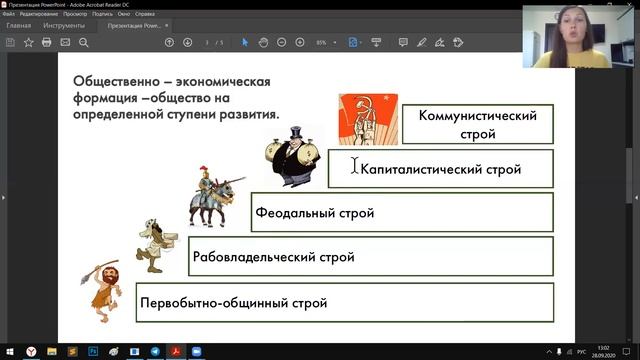Open the Окно menu
This screenshot has height=360, width=640.
124,14
